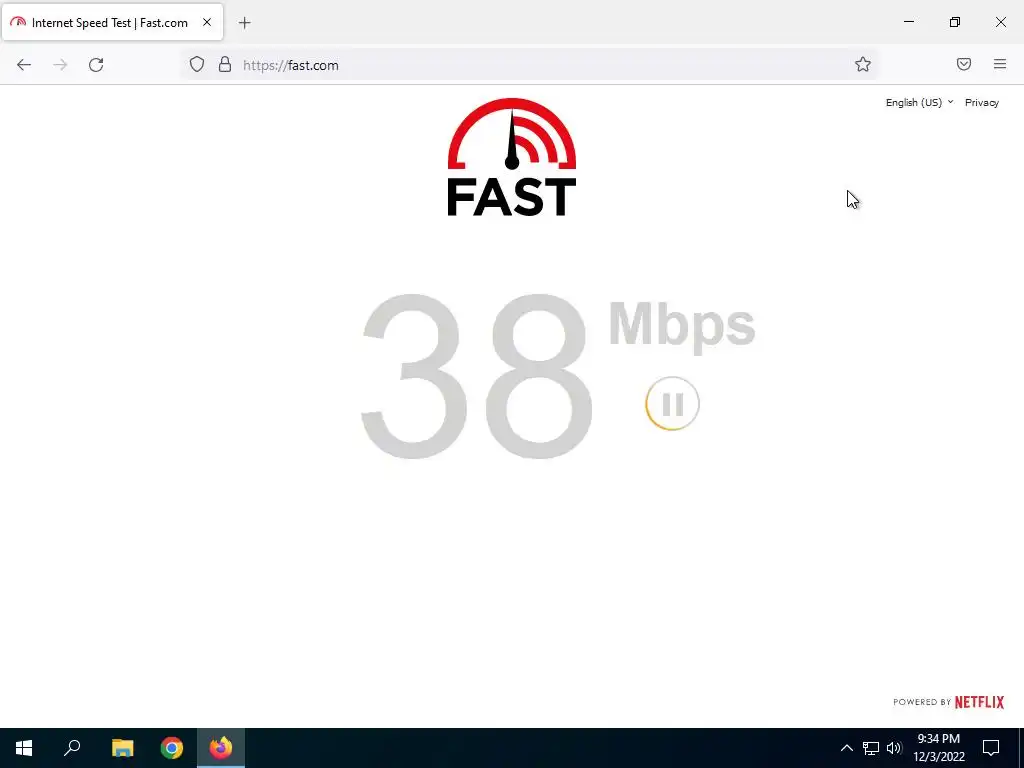View site security lock information
Screen dimensions: 1024x768
pyautogui.click(x=225, y=64)
